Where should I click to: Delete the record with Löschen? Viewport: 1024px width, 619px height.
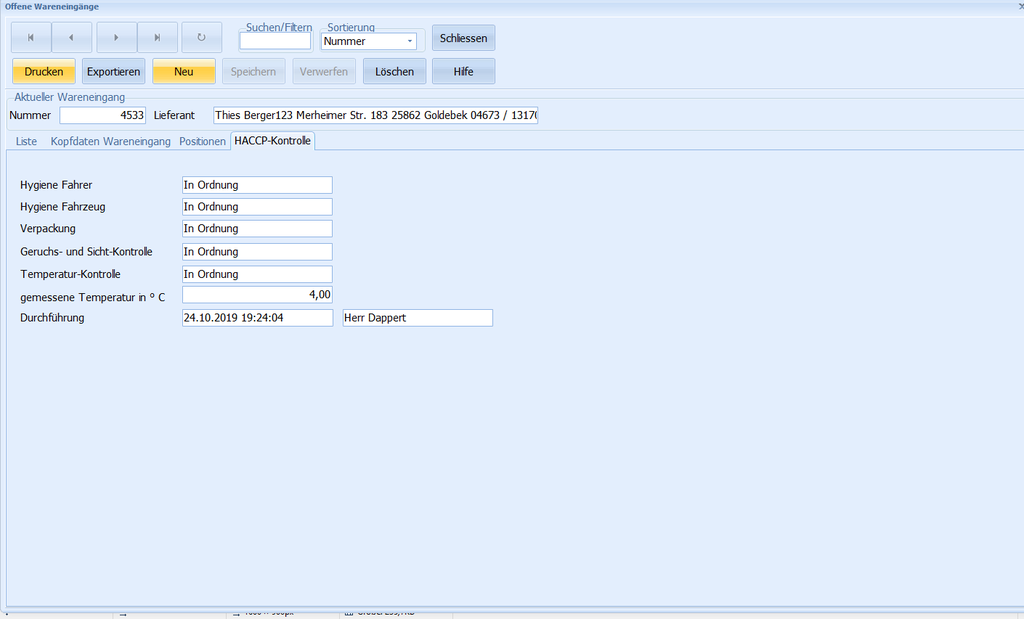pos(394,72)
